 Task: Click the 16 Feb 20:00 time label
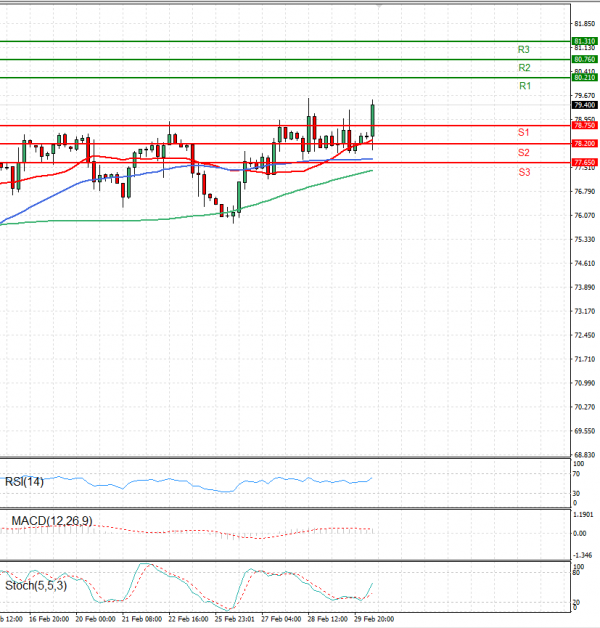click(x=49, y=619)
